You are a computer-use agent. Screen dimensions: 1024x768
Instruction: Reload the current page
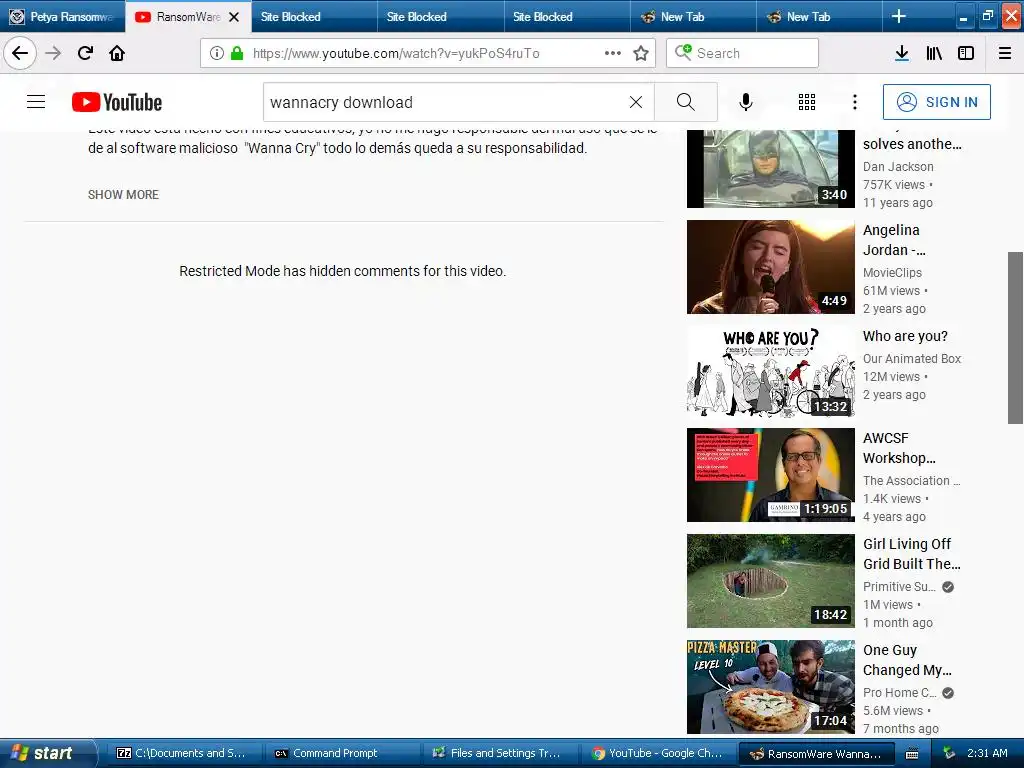pyautogui.click(x=85, y=53)
